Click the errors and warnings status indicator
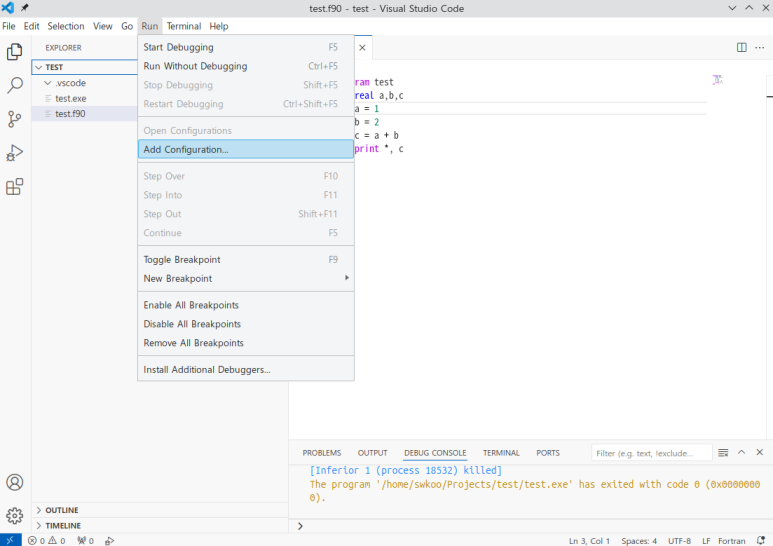773x546 pixels. [x=46, y=541]
